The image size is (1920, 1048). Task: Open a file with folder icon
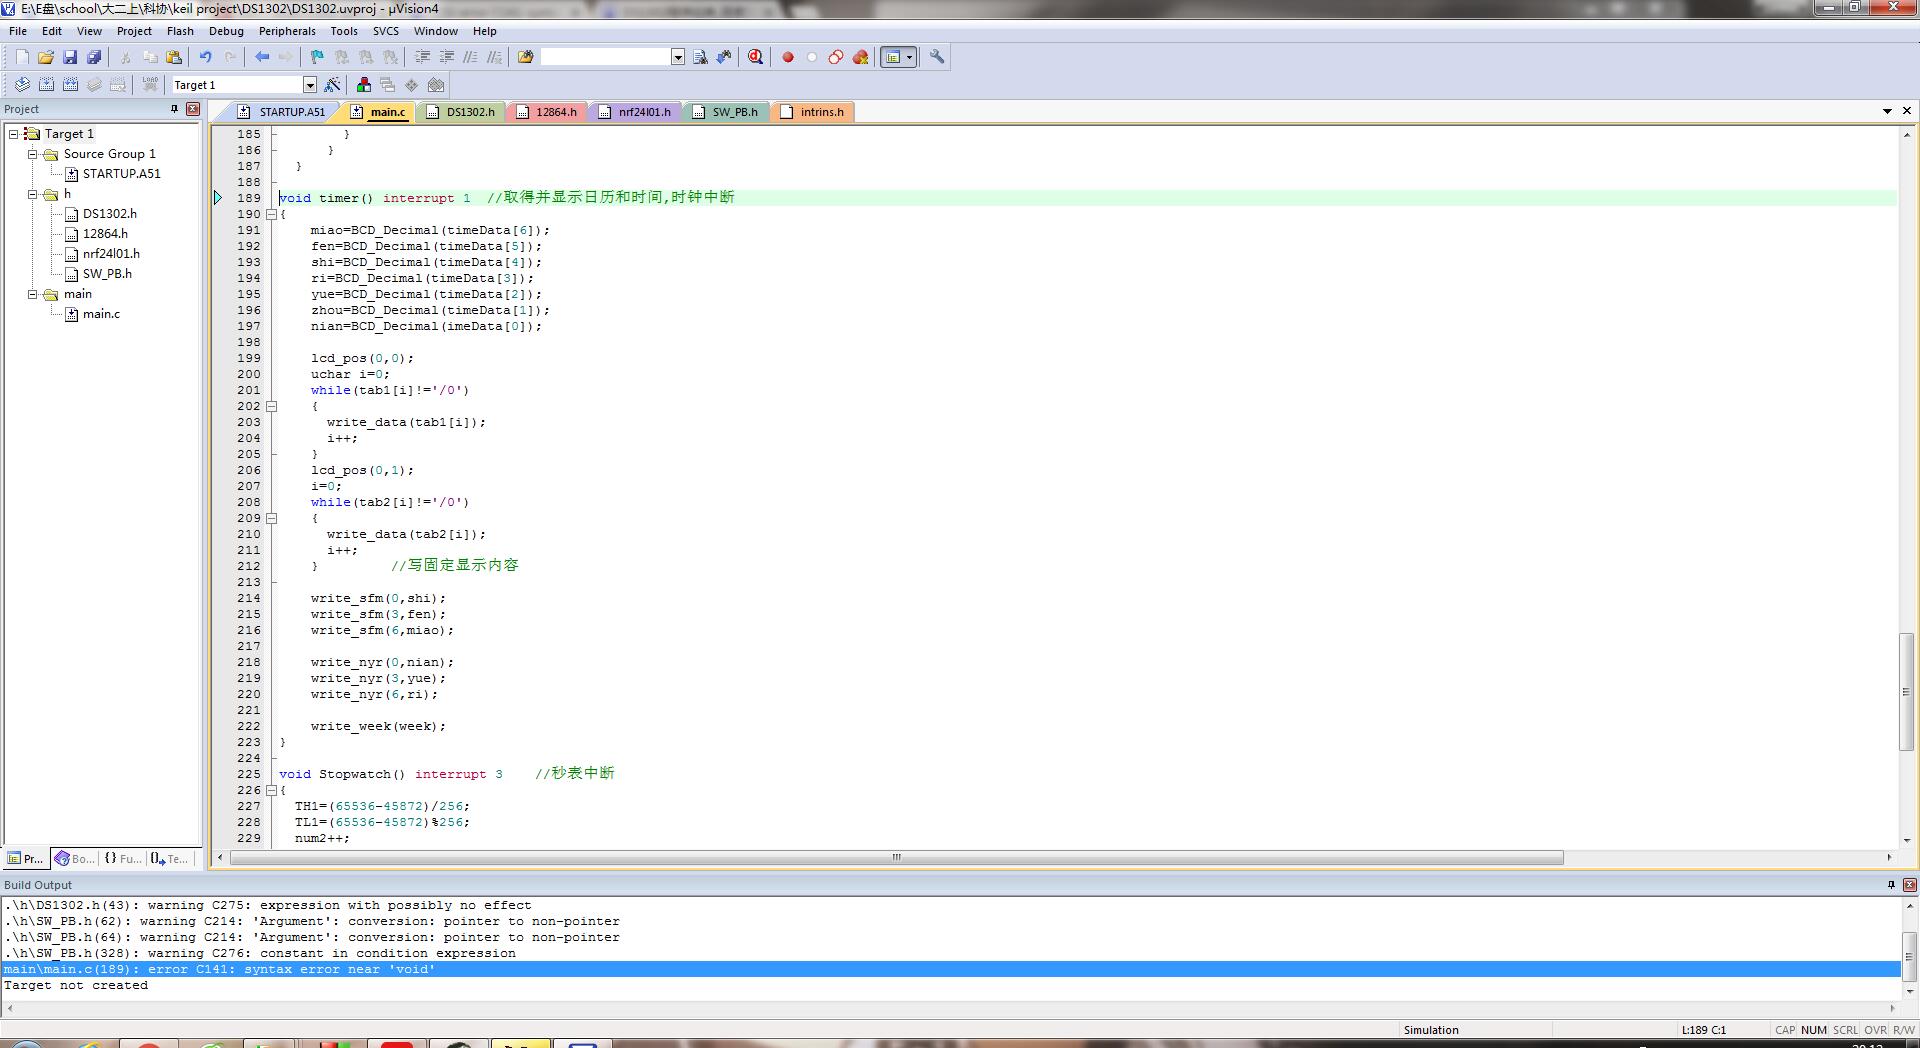46,57
